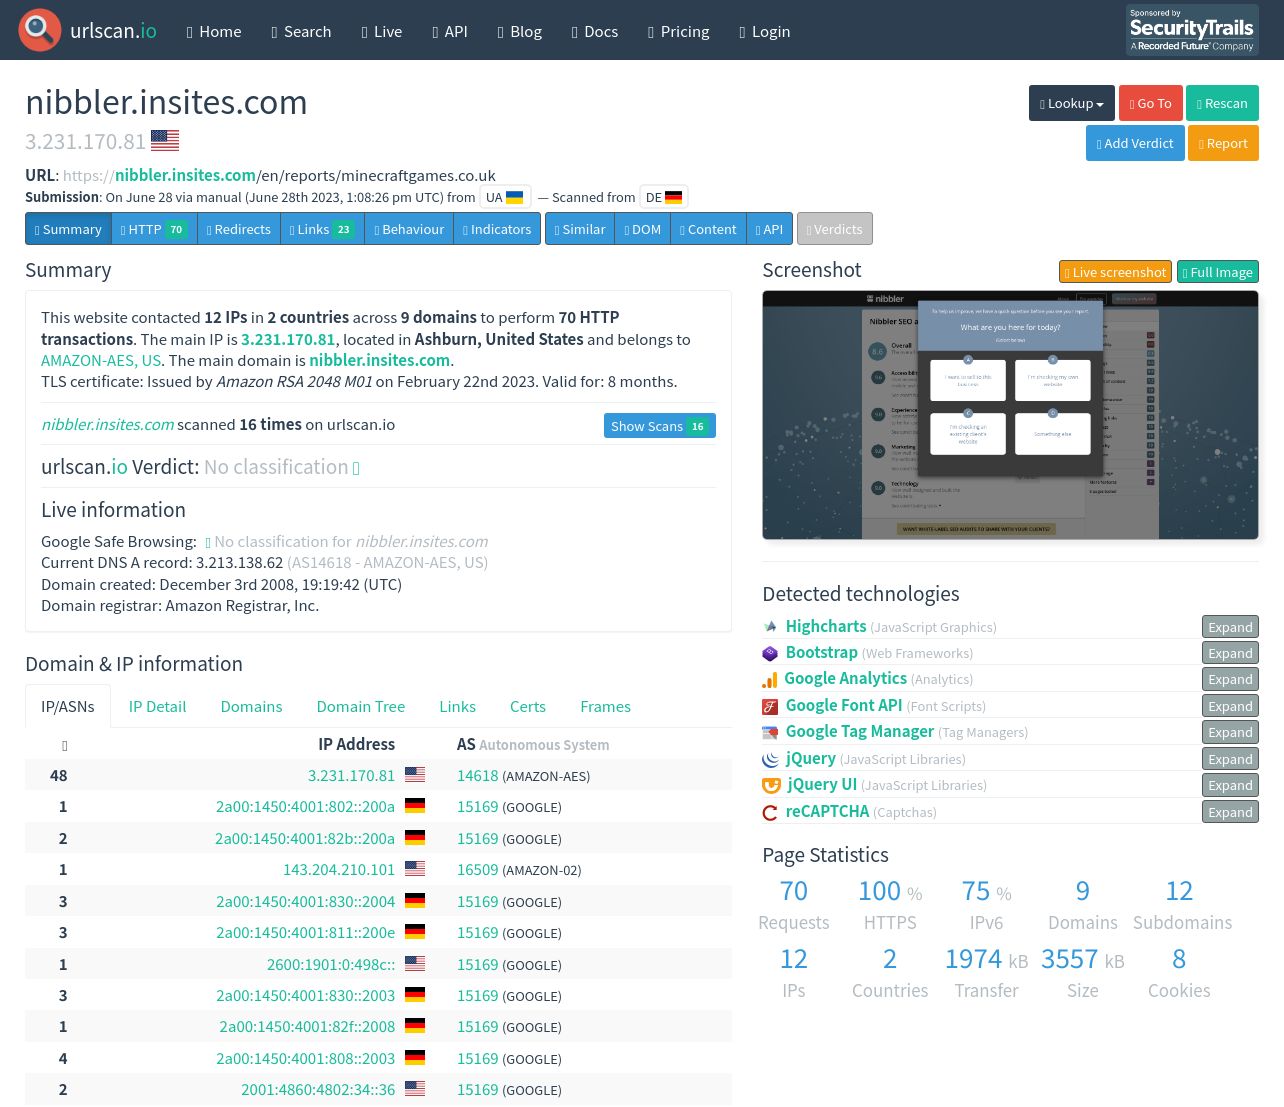
Task: Select the Certs tab
Action: coord(528,706)
